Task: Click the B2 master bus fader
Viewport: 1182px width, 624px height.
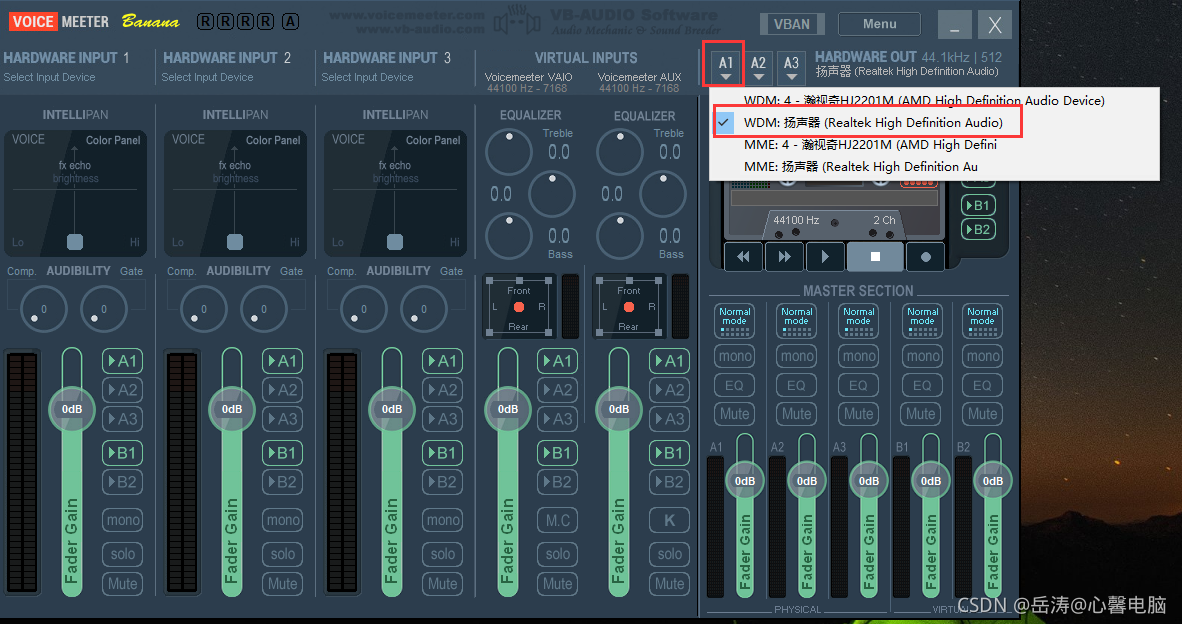Action: [x=993, y=481]
